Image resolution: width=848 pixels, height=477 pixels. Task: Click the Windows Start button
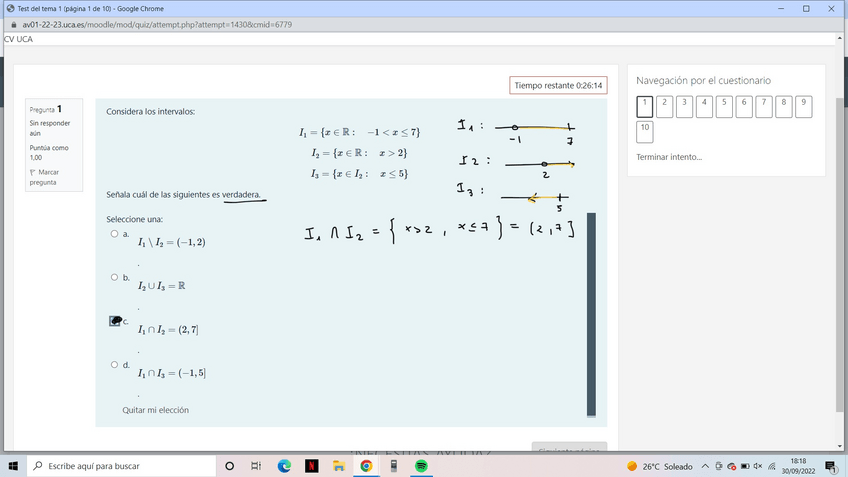pos(13,466)
